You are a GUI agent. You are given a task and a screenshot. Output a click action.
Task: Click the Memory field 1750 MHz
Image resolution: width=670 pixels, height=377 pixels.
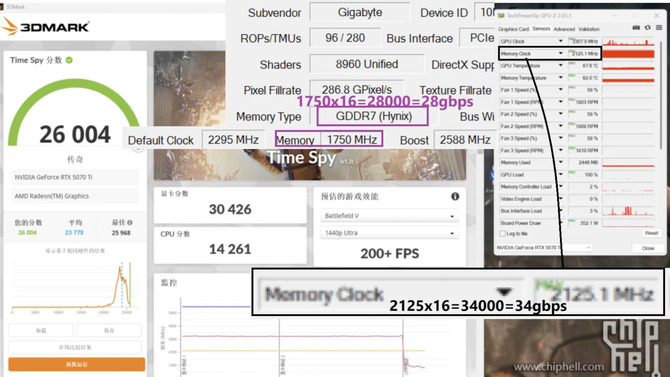pos(351,140)
